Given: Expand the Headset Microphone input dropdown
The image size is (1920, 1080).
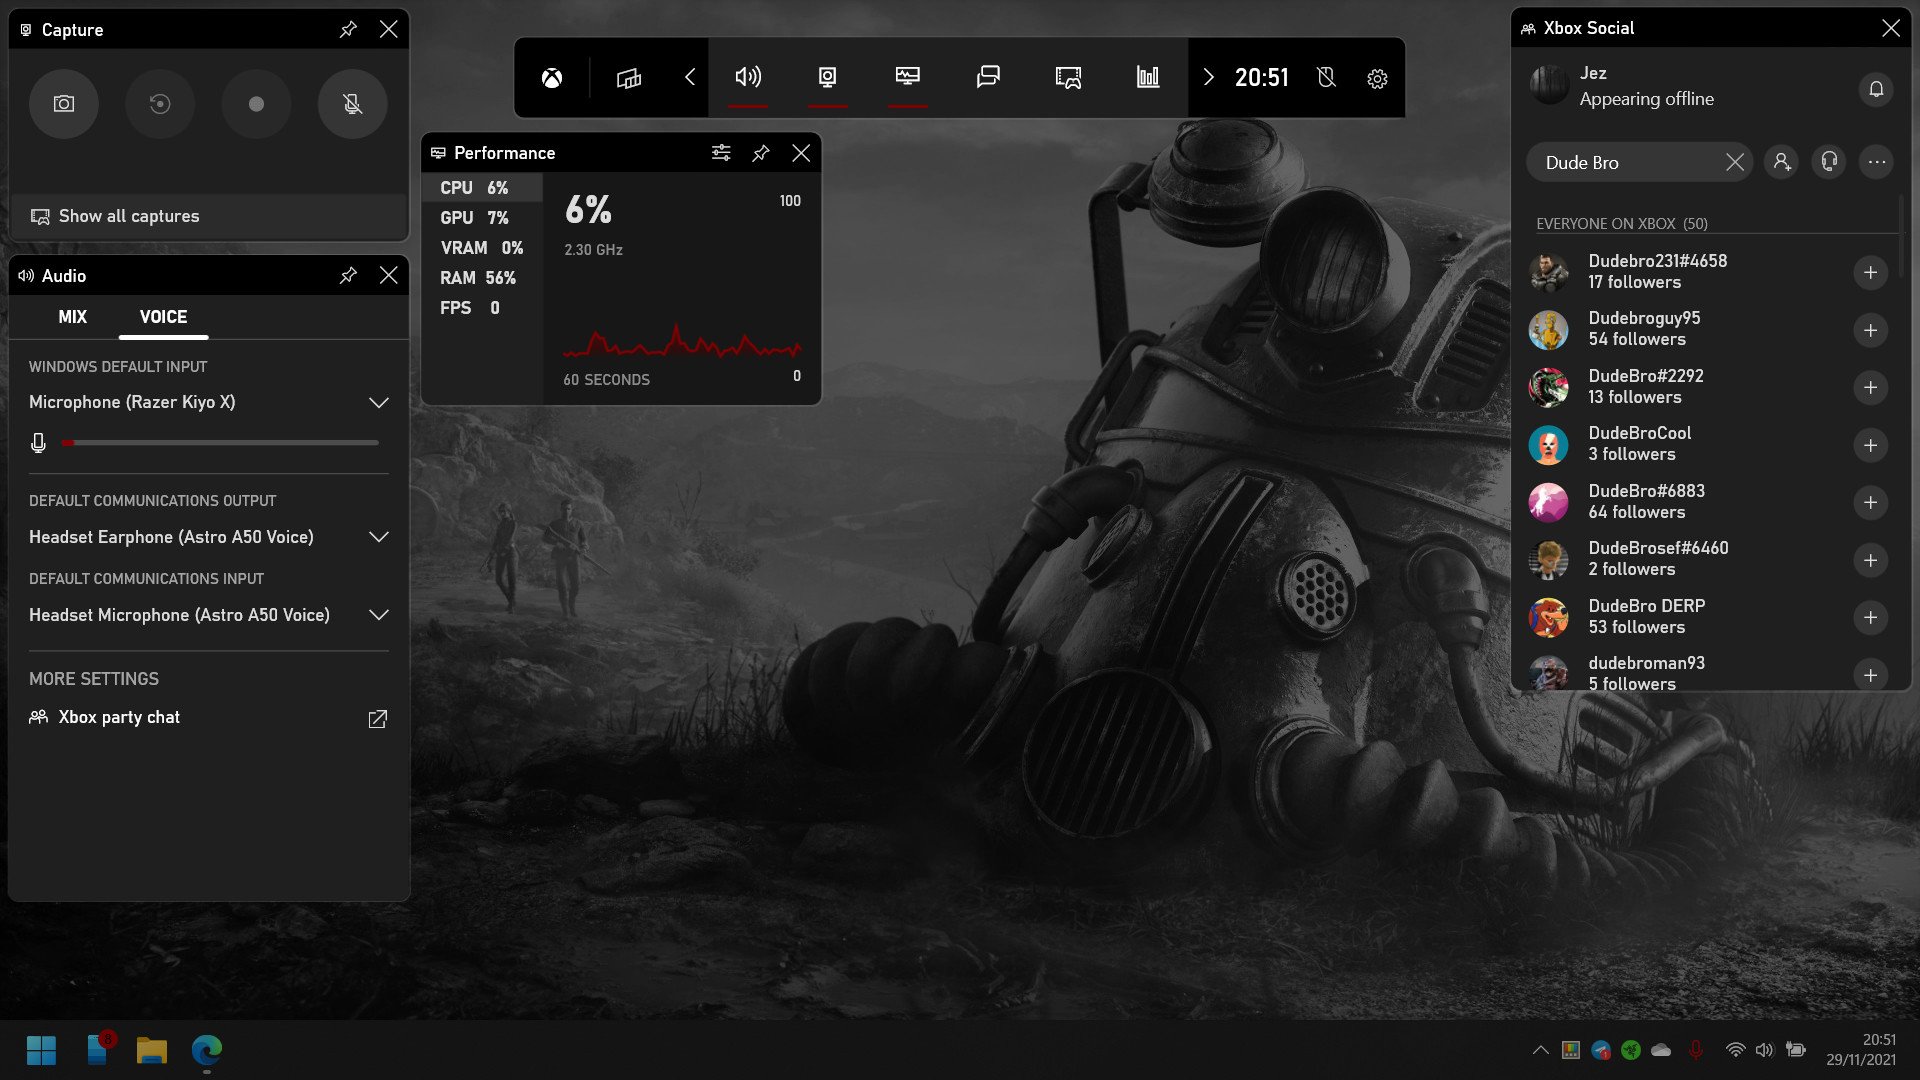Looking at the screenshot, I should (378, 615).
